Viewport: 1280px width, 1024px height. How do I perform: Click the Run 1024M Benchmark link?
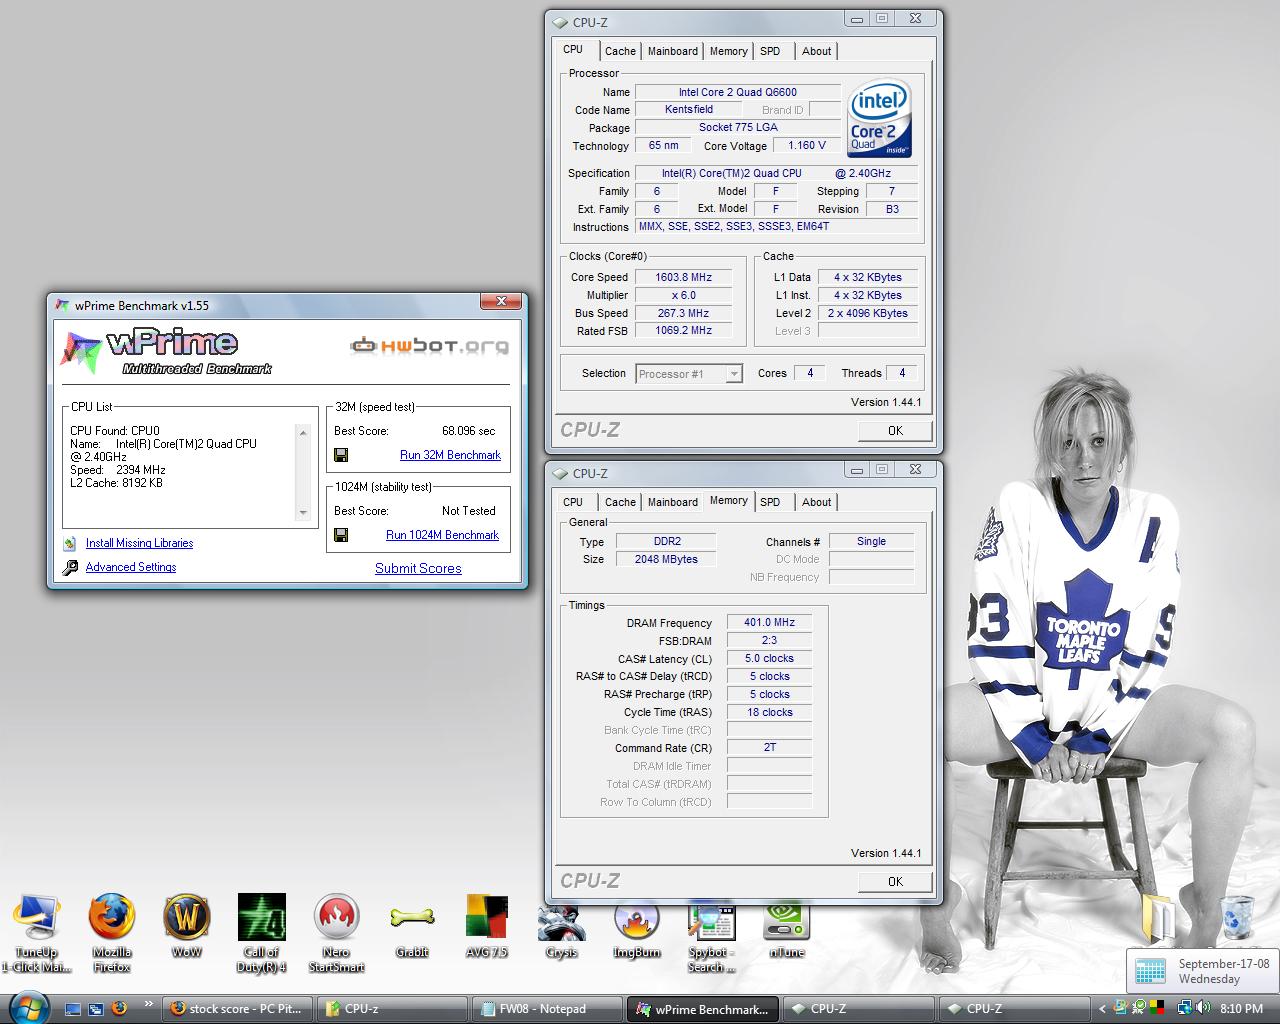[442, 535]
